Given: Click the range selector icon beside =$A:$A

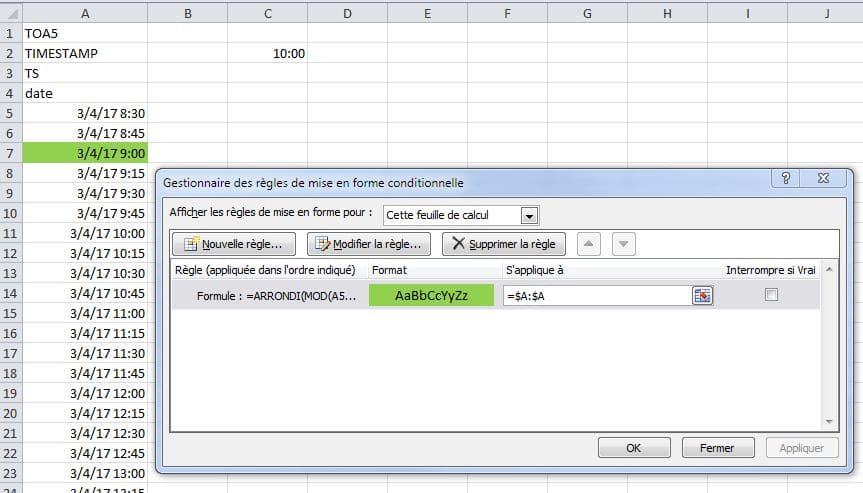Looking at the screenshot, I should (702, 295).
